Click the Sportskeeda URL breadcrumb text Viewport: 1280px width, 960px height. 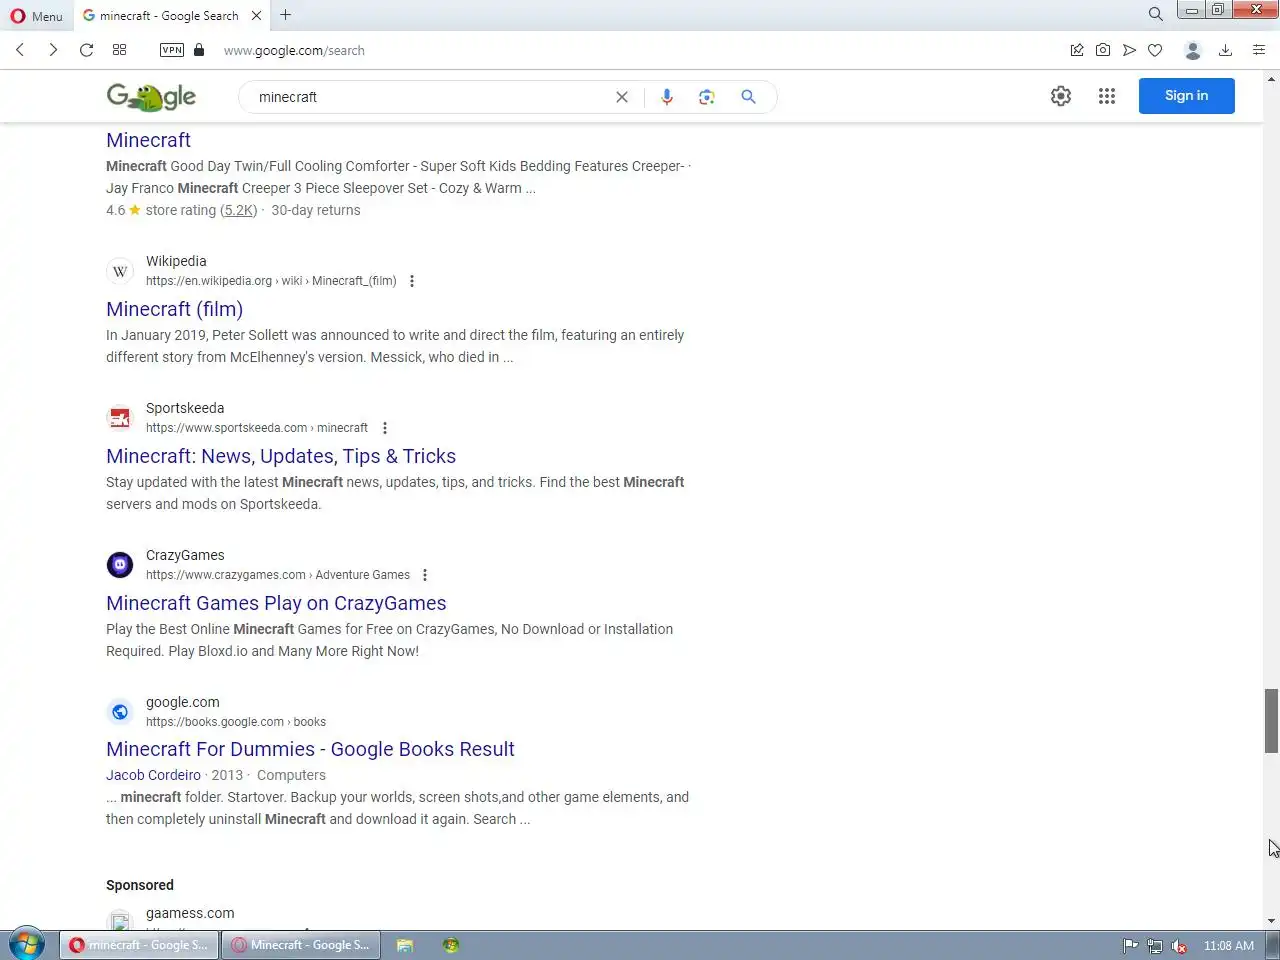click(257, 428)
